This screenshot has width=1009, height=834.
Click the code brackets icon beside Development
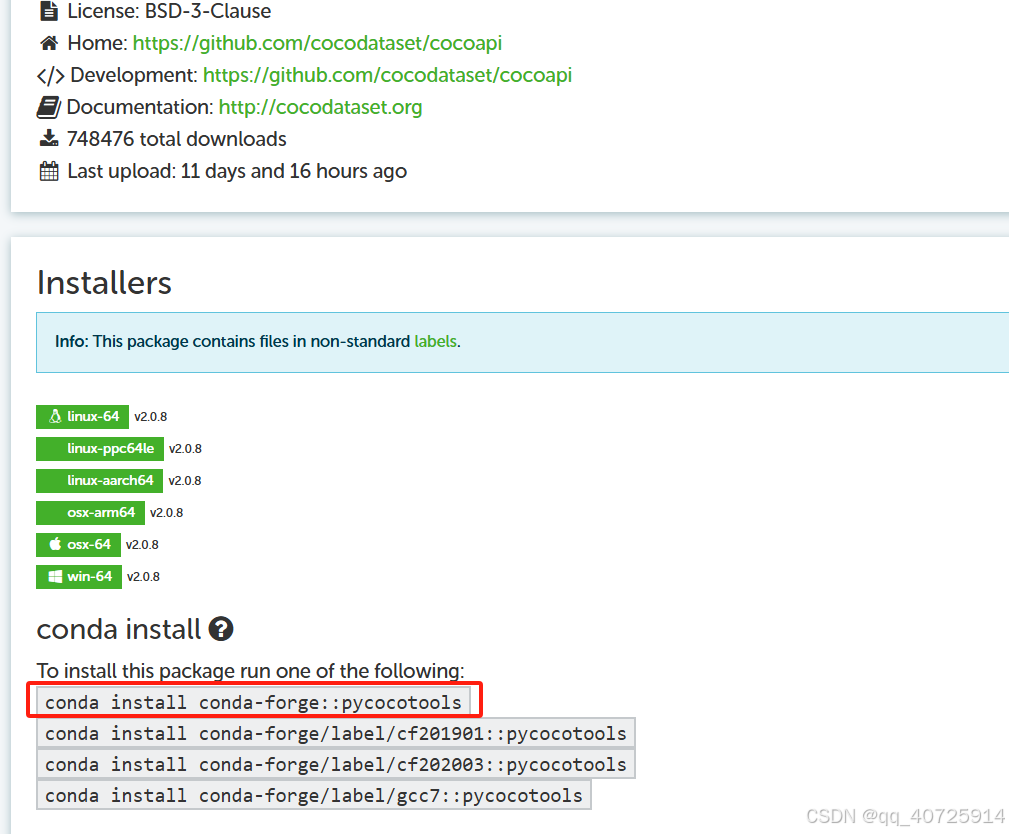point(50,75)
